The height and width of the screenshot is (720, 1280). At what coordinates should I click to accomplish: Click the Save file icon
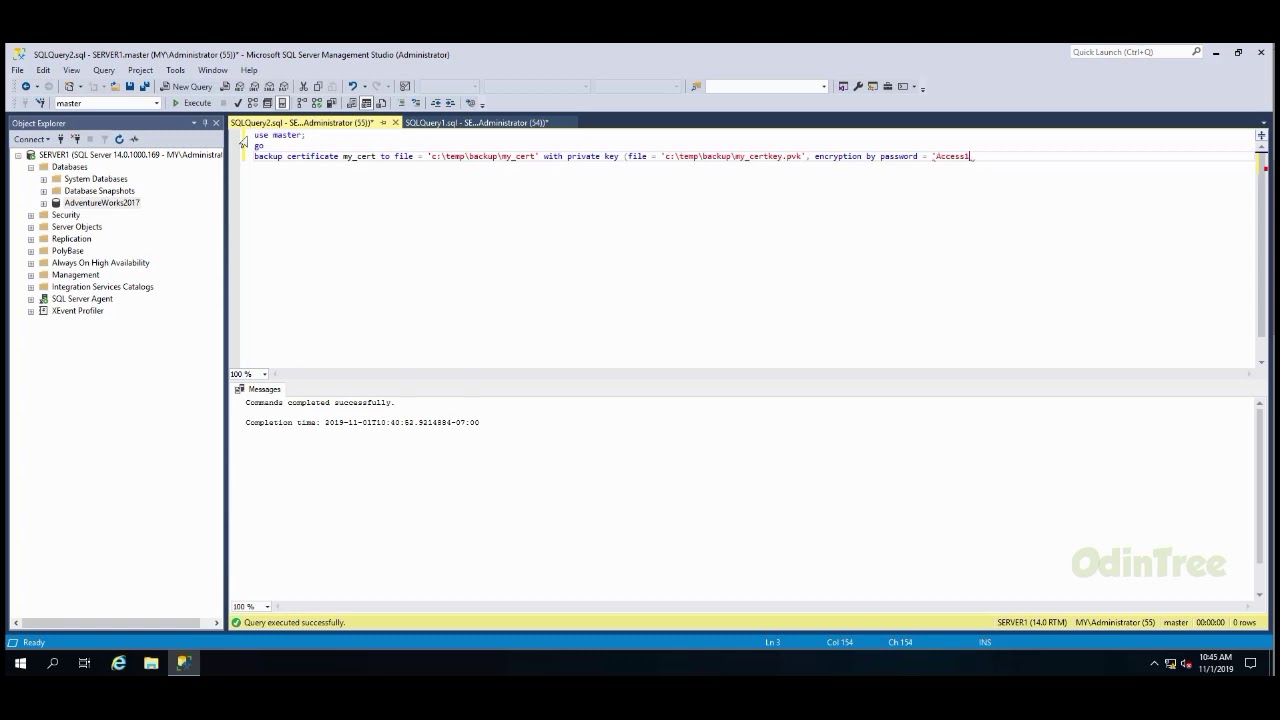(x=130, y=86)
